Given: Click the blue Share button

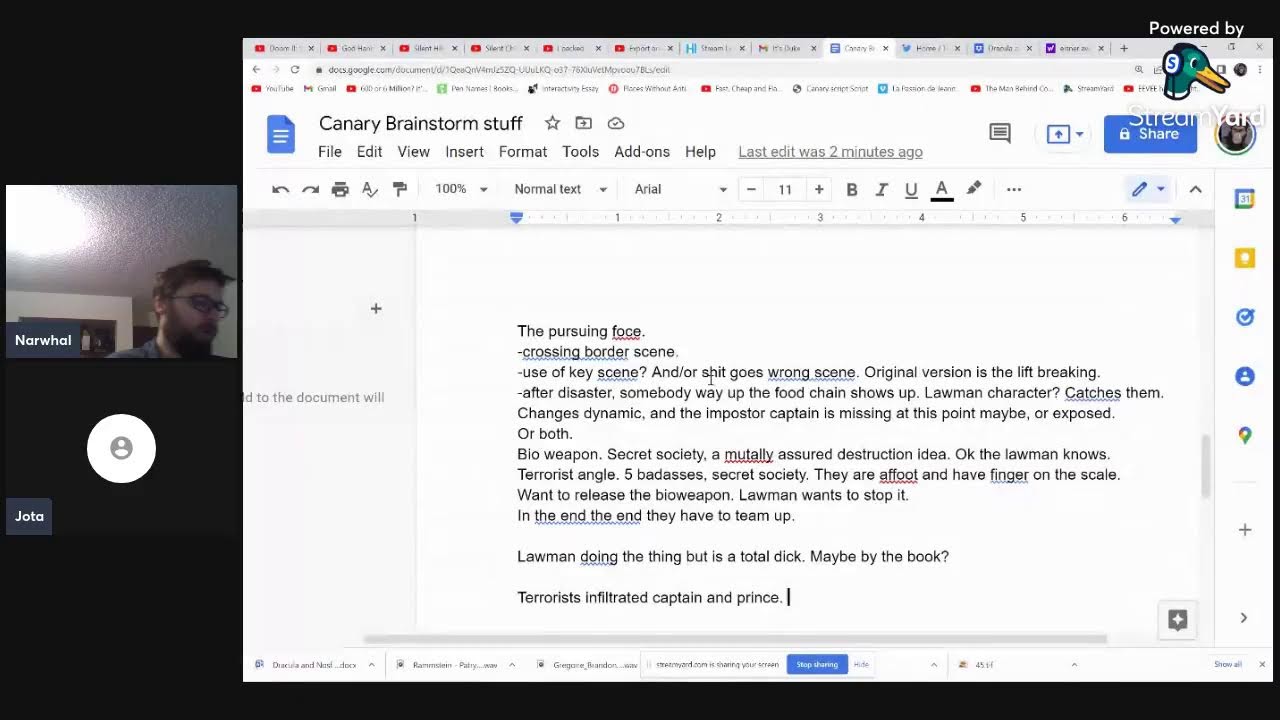Looking at the screenshot, I should (x=1150, y=134).
